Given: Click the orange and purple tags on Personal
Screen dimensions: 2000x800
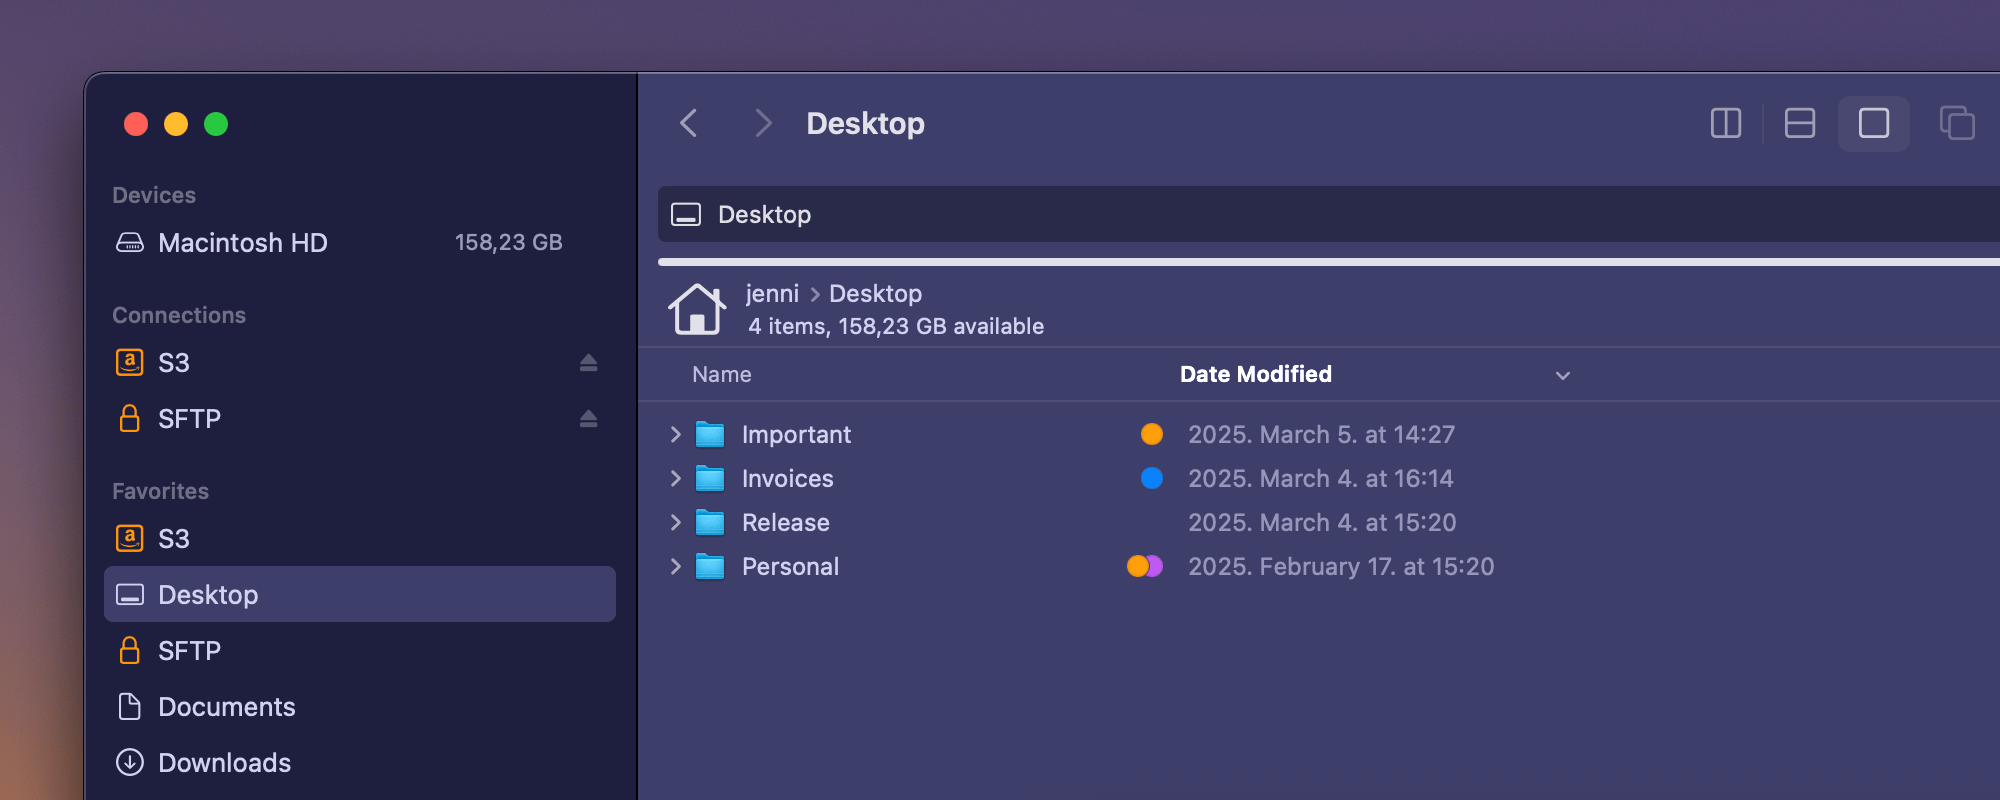Looking at the screenshot, I should pos(1145,566).
